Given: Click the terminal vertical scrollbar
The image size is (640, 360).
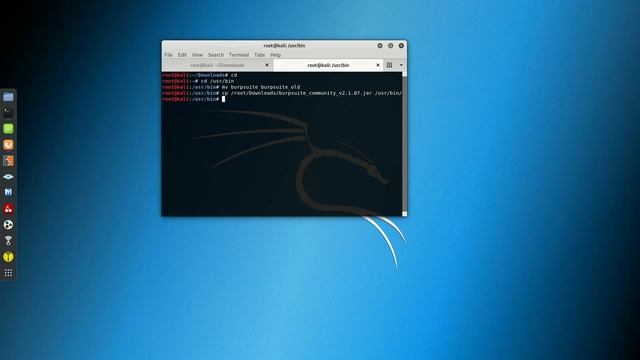Looking at the screenshot, I should click(x=404, y=144).
